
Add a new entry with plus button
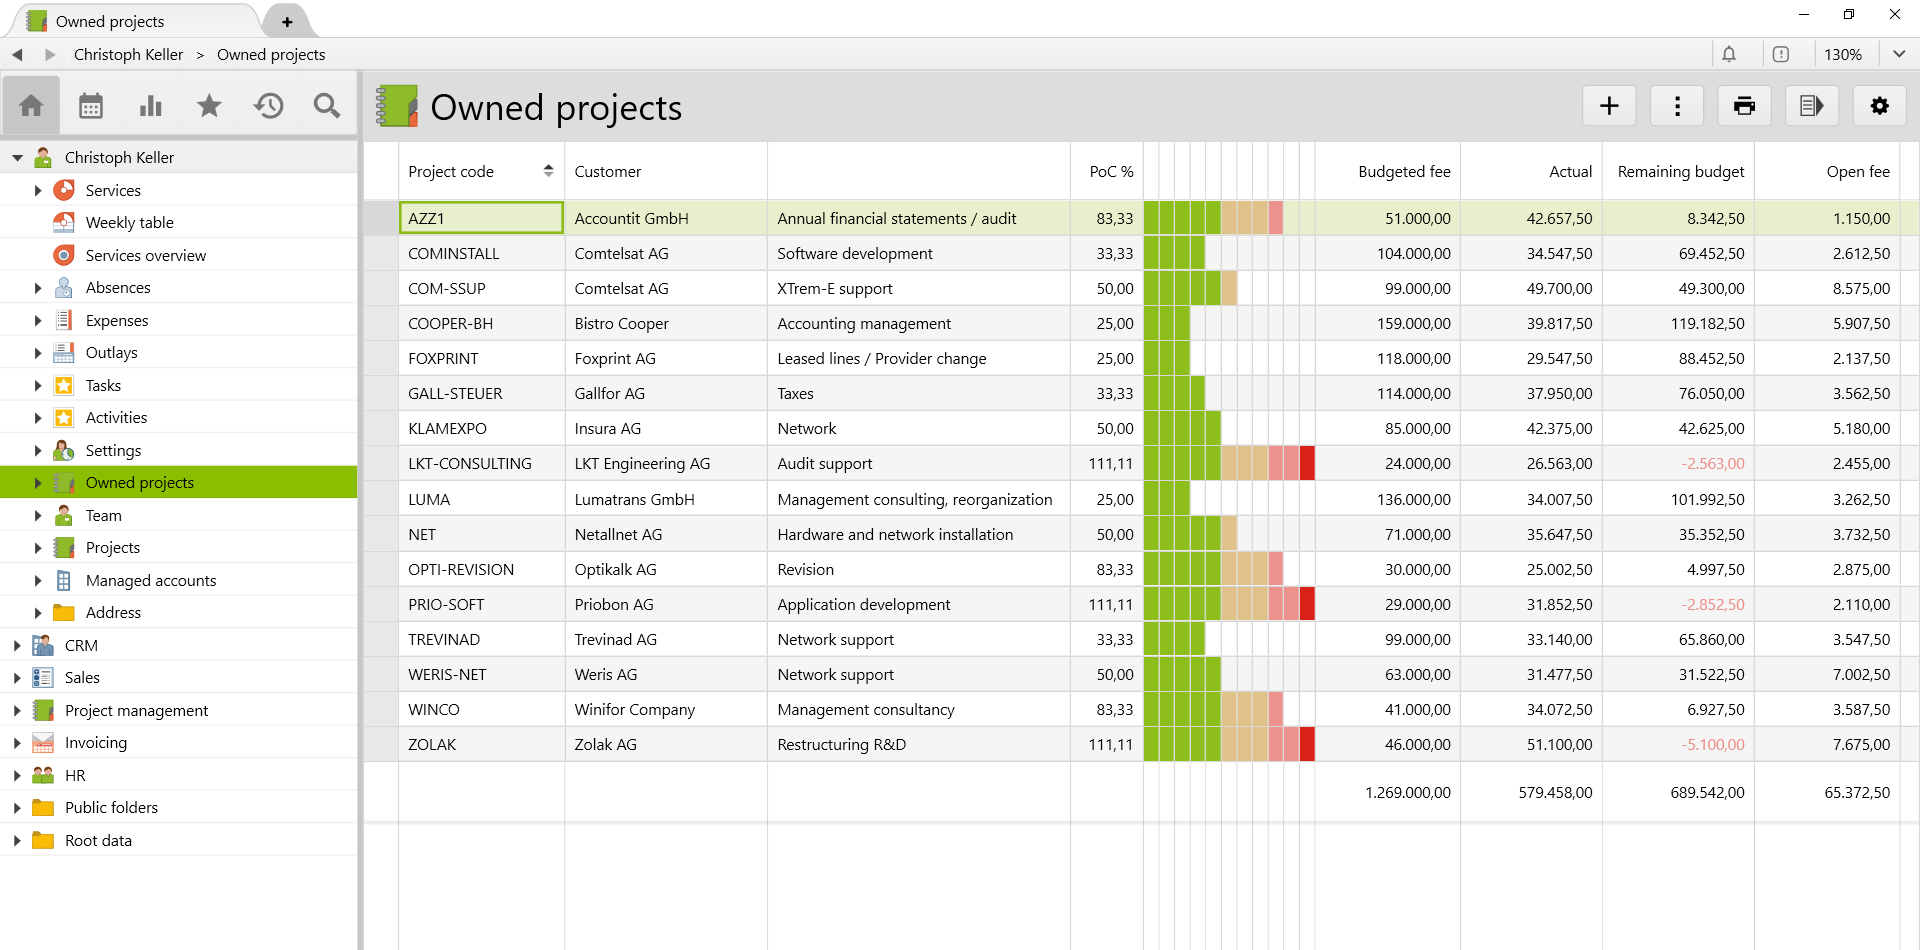pos(1608,105)
